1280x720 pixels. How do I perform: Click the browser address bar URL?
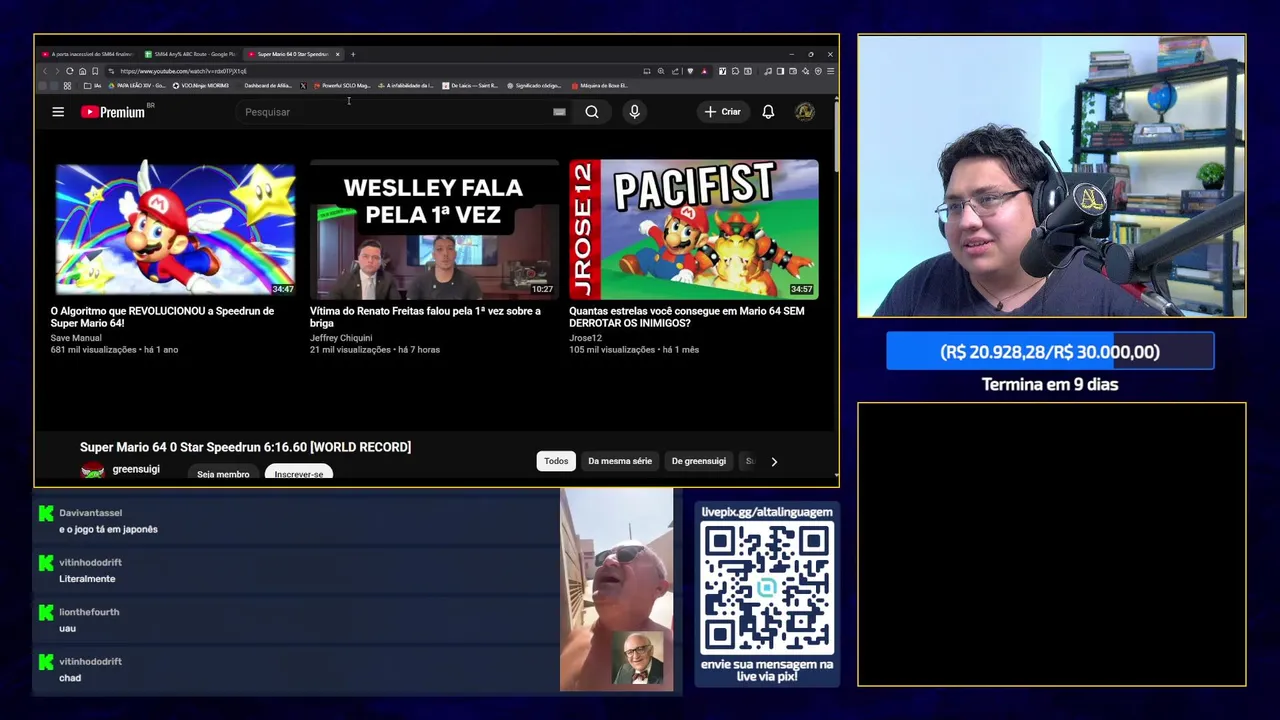[x=184, y=71]
